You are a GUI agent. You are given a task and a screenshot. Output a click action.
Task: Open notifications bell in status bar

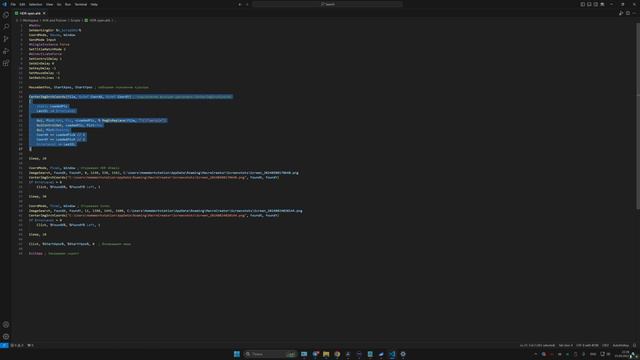pos(635,345)
